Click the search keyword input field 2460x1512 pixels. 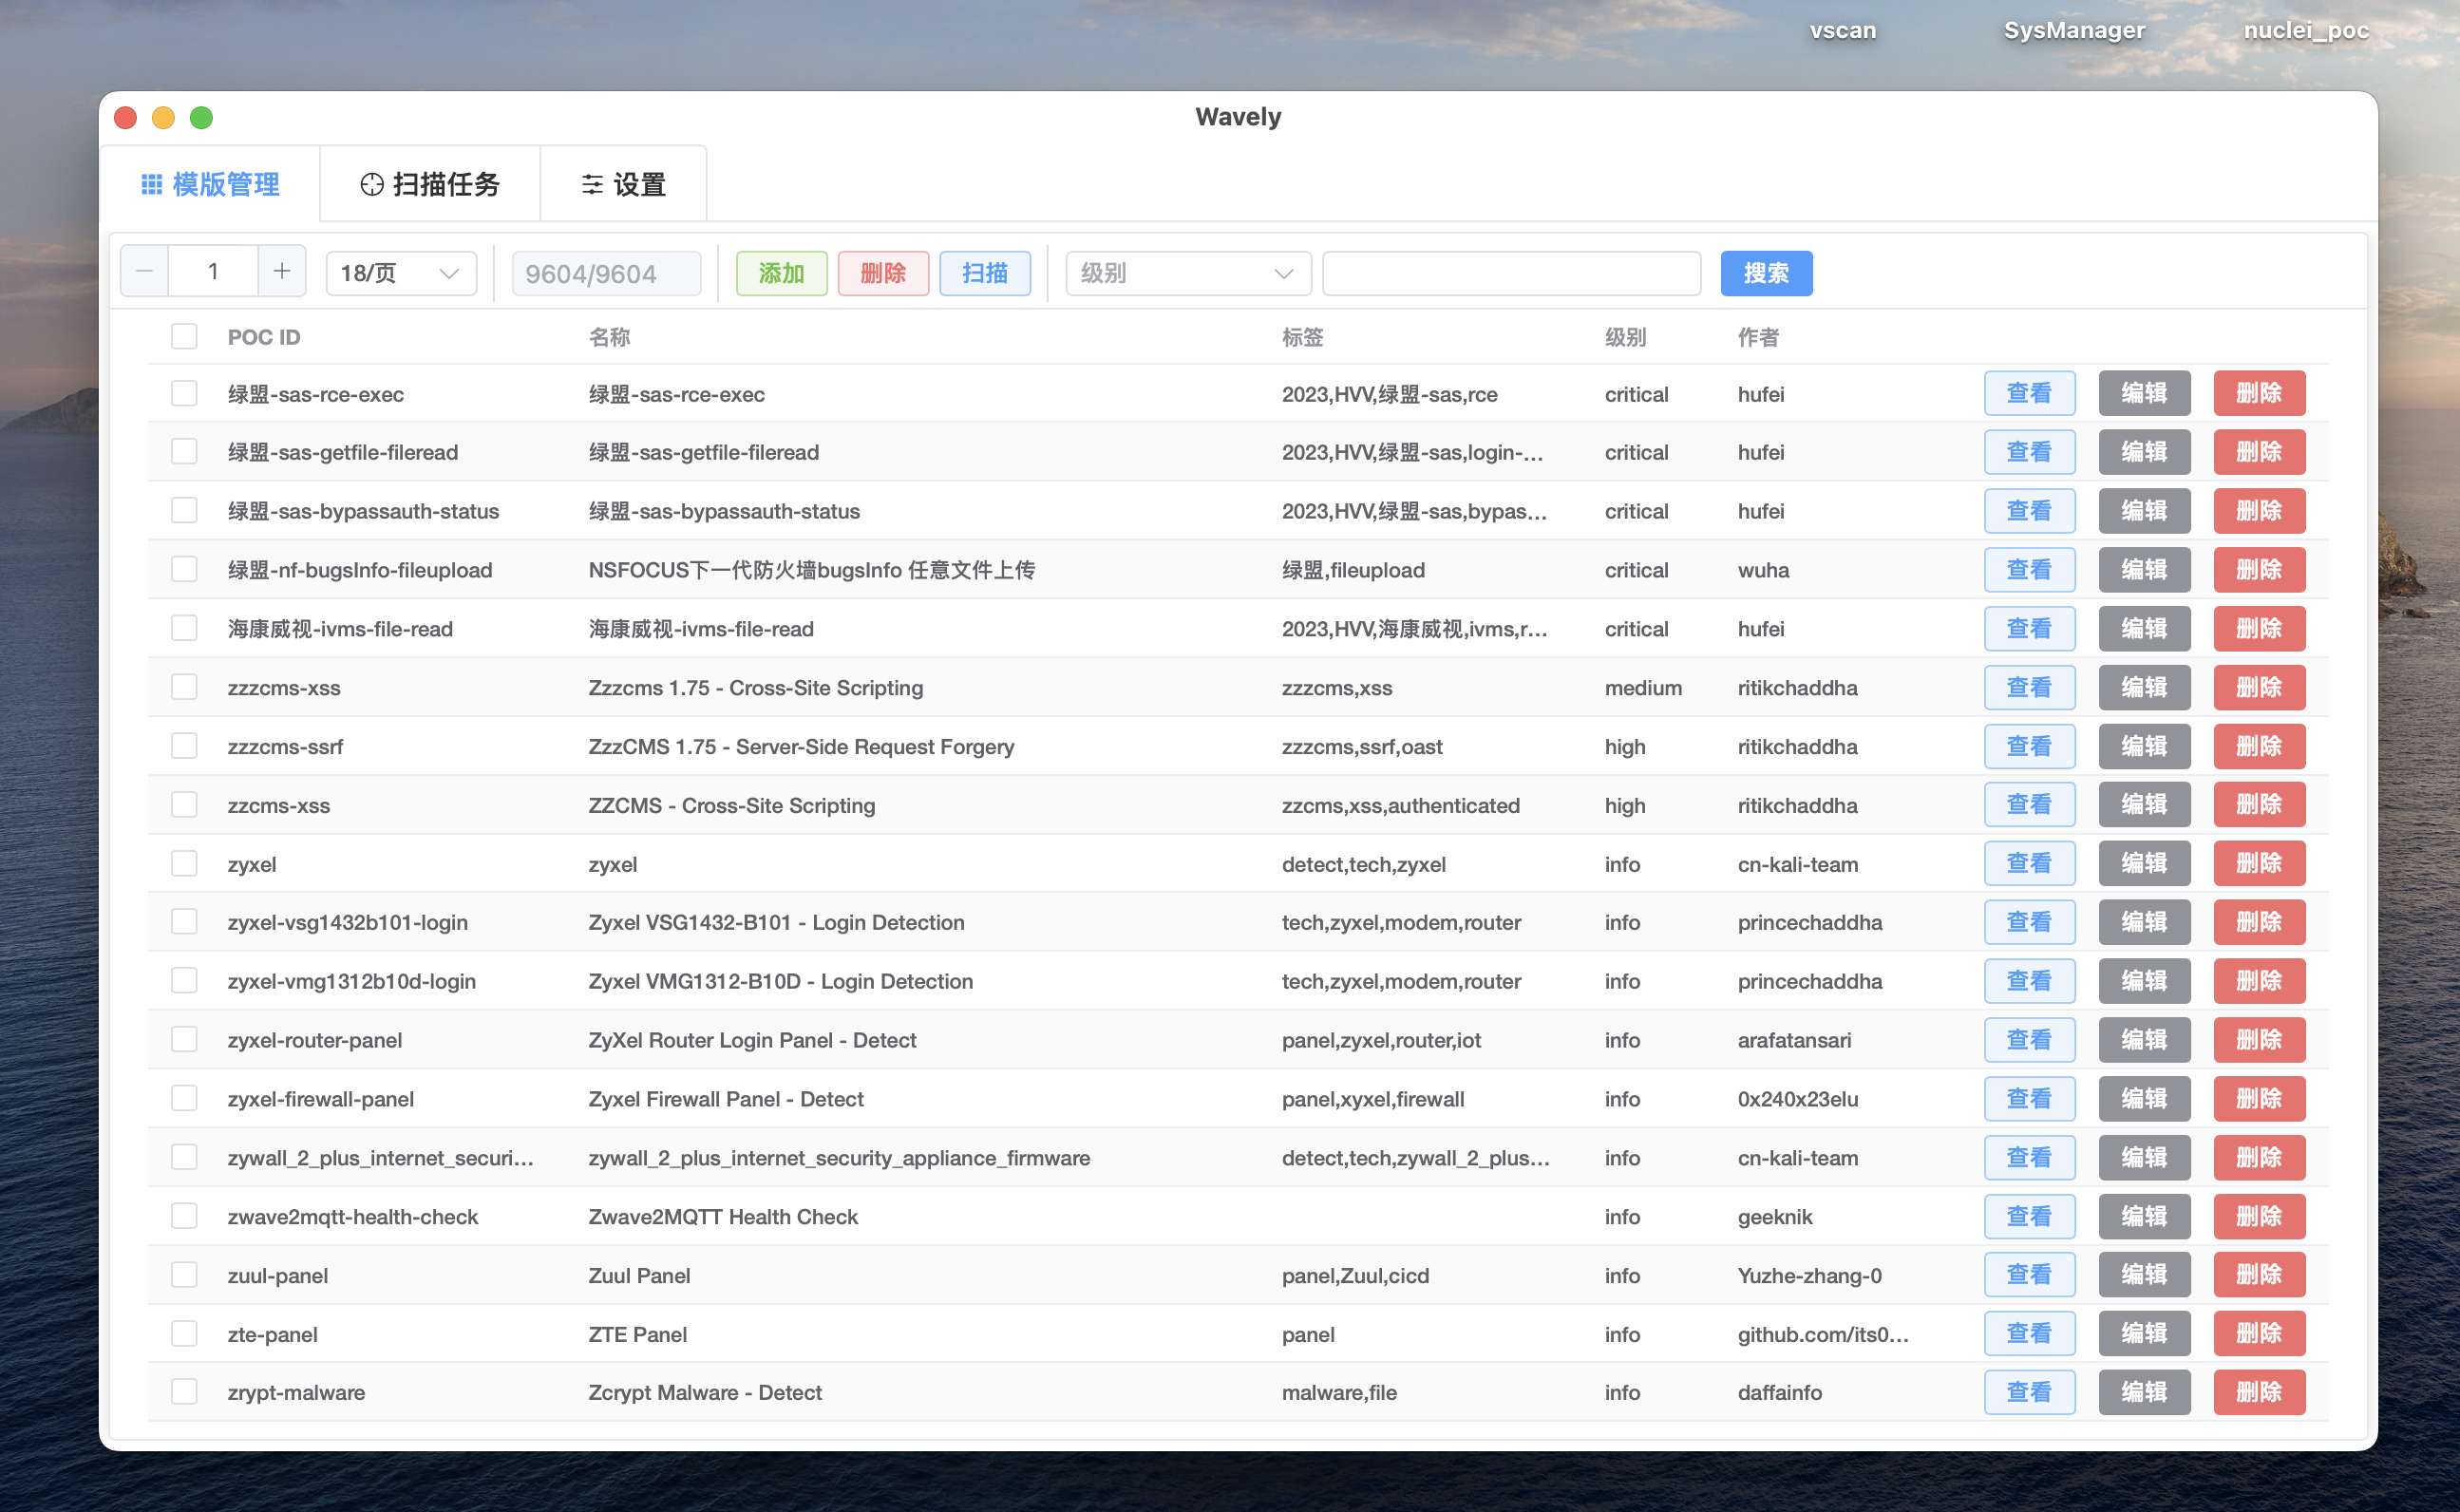click(x=1510, y=272)
